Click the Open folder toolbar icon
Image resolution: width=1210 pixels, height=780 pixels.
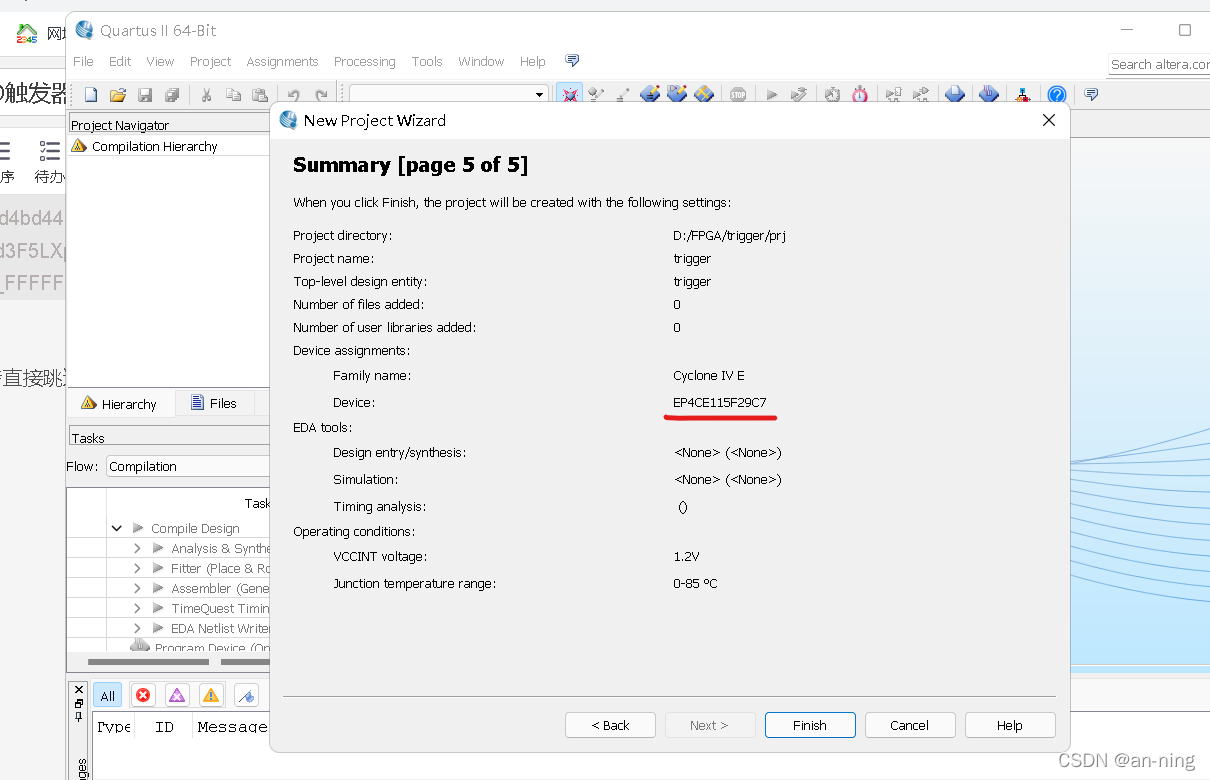point(118,95)
